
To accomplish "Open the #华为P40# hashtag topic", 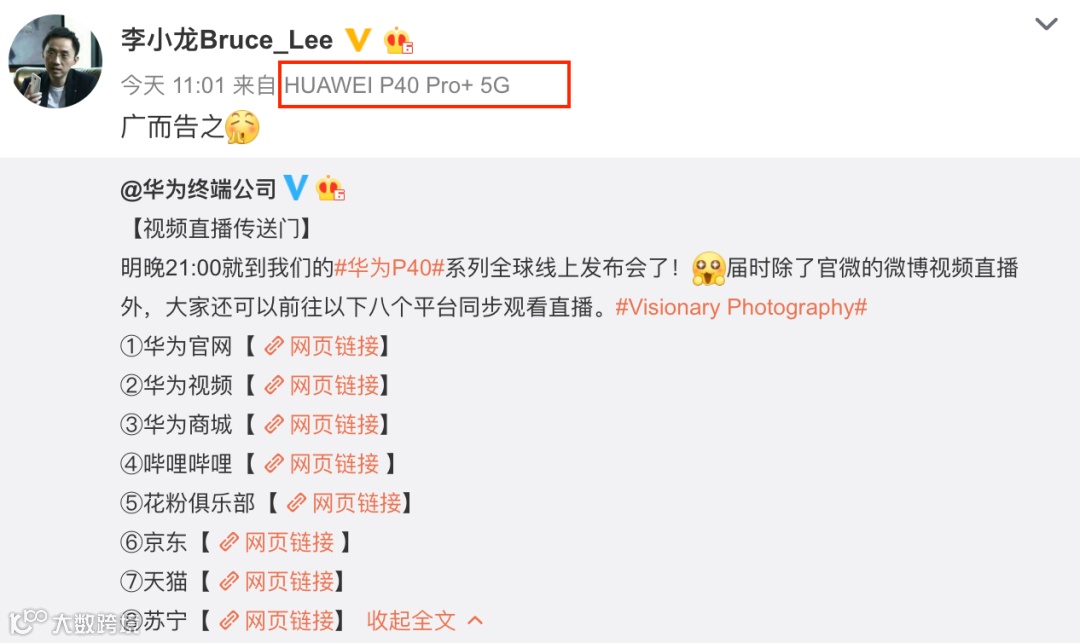I will [x=389, y=268].
